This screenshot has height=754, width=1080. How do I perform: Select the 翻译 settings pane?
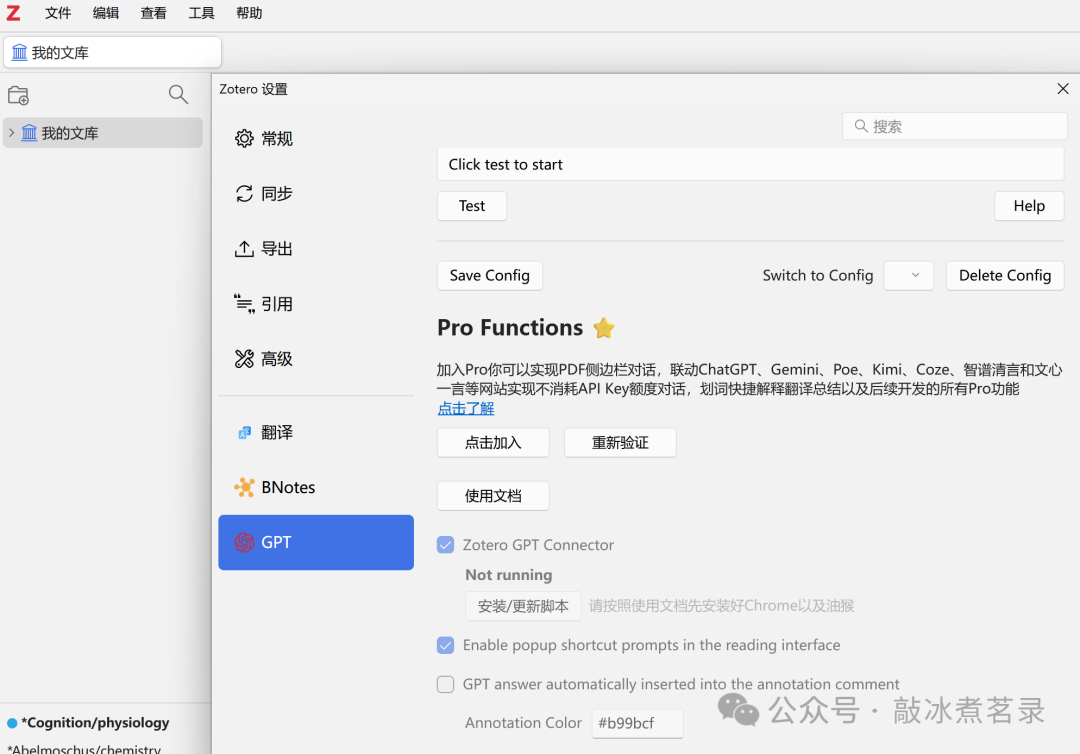tap(316, 432)
